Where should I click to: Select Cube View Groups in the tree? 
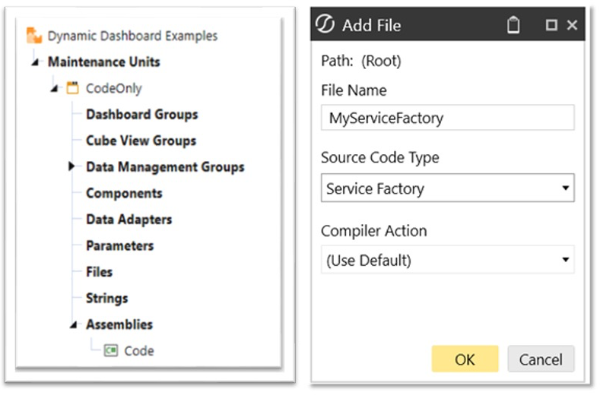141,140
